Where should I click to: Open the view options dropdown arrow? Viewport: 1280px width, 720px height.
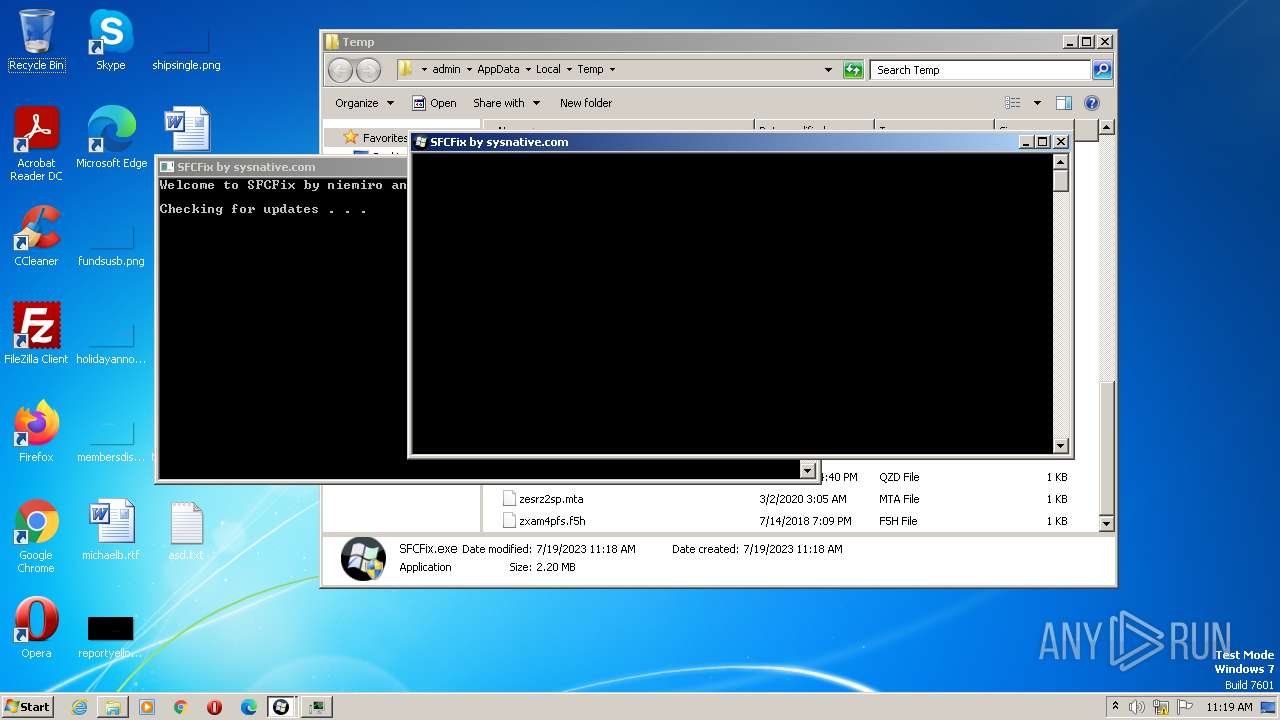tap(1037, 103)
